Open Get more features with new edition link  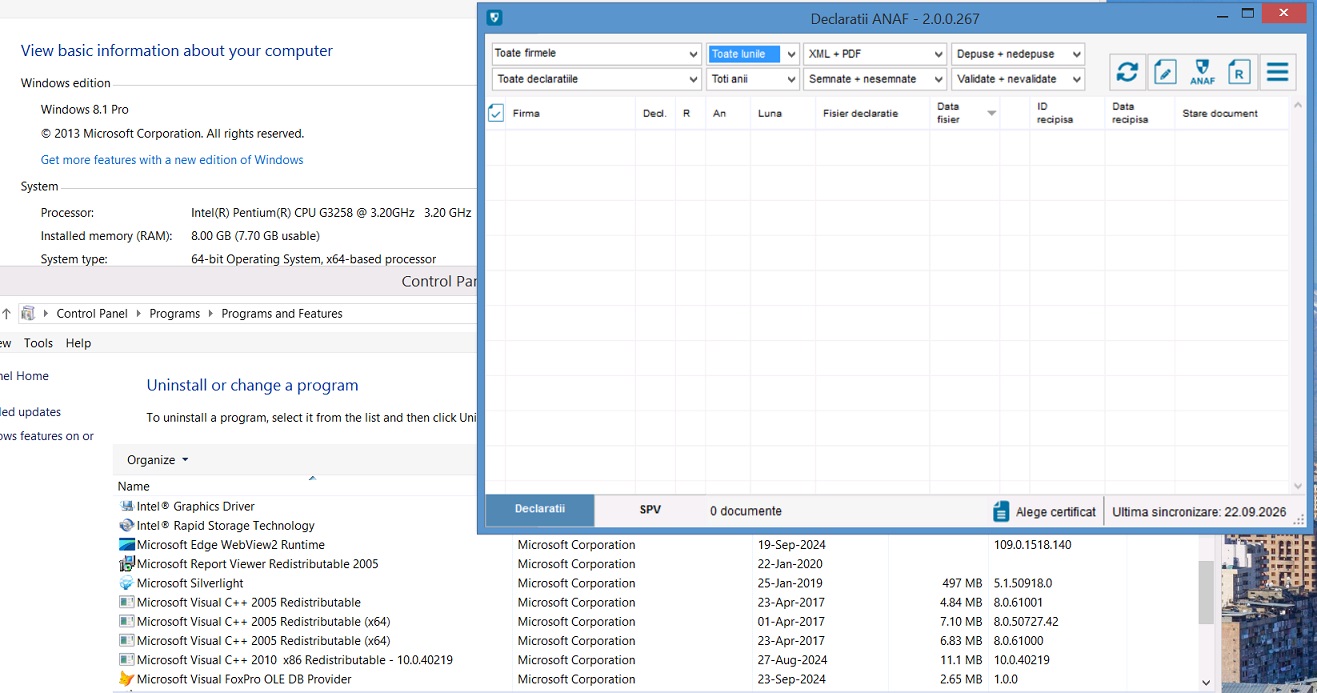point(172,160)
